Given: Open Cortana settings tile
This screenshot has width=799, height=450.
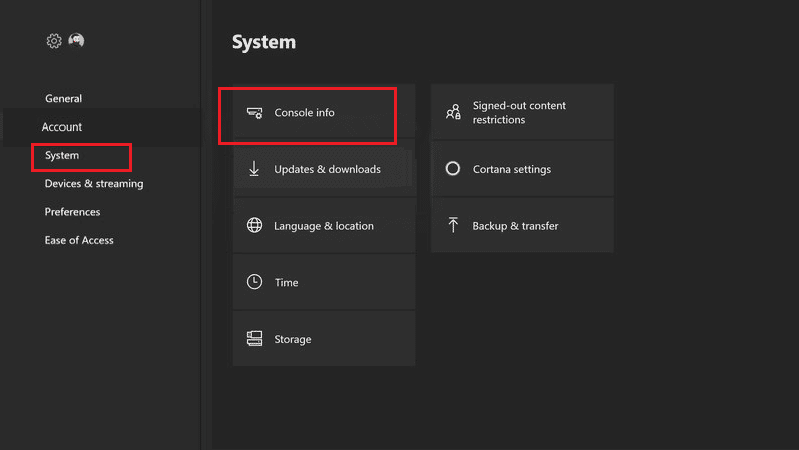Looking at the screenshot, I should pos(522,170).
